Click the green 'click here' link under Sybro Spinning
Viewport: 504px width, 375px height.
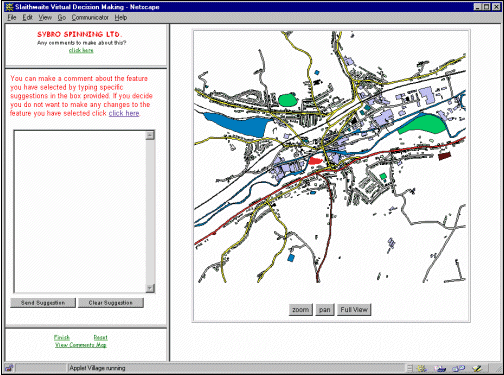[81, 50]
